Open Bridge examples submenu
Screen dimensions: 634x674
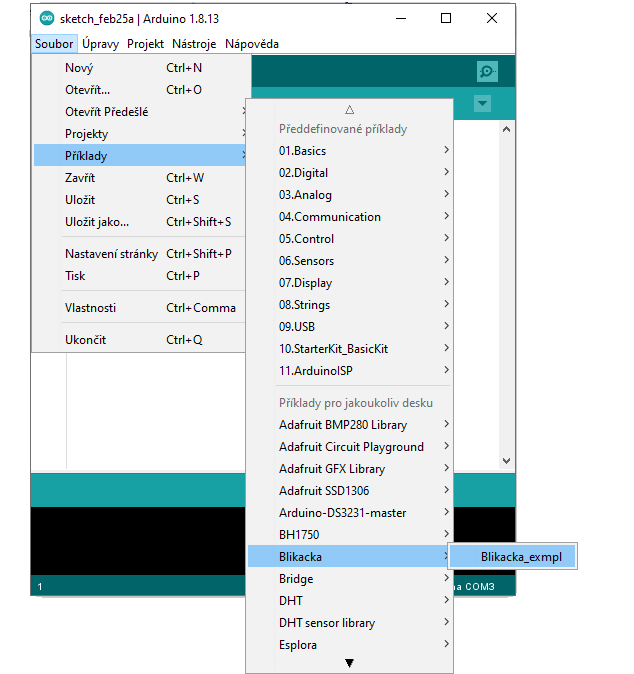pyautogui.click(x=350, y=579)
